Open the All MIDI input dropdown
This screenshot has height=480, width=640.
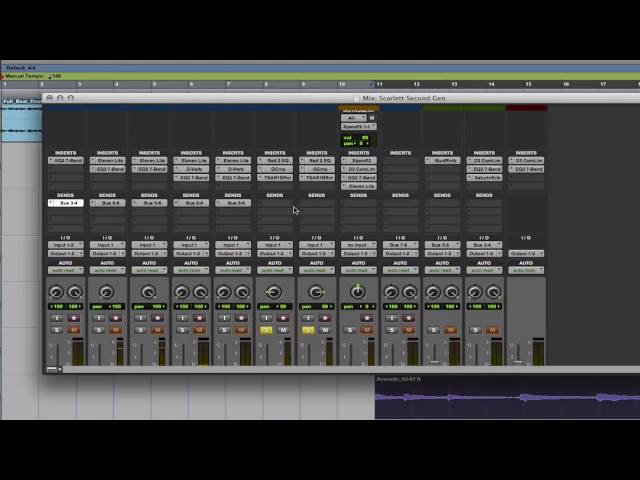[353, 118]
